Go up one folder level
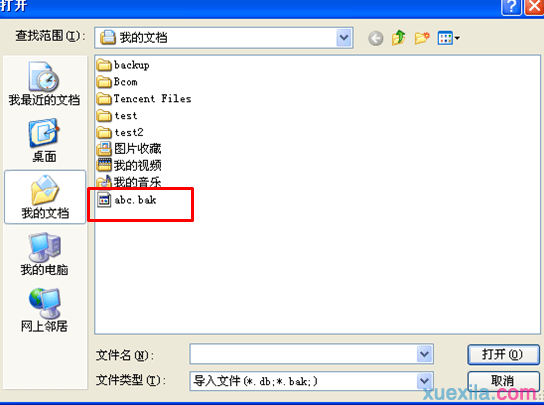 pyautogui.click(x=399, y=37)
